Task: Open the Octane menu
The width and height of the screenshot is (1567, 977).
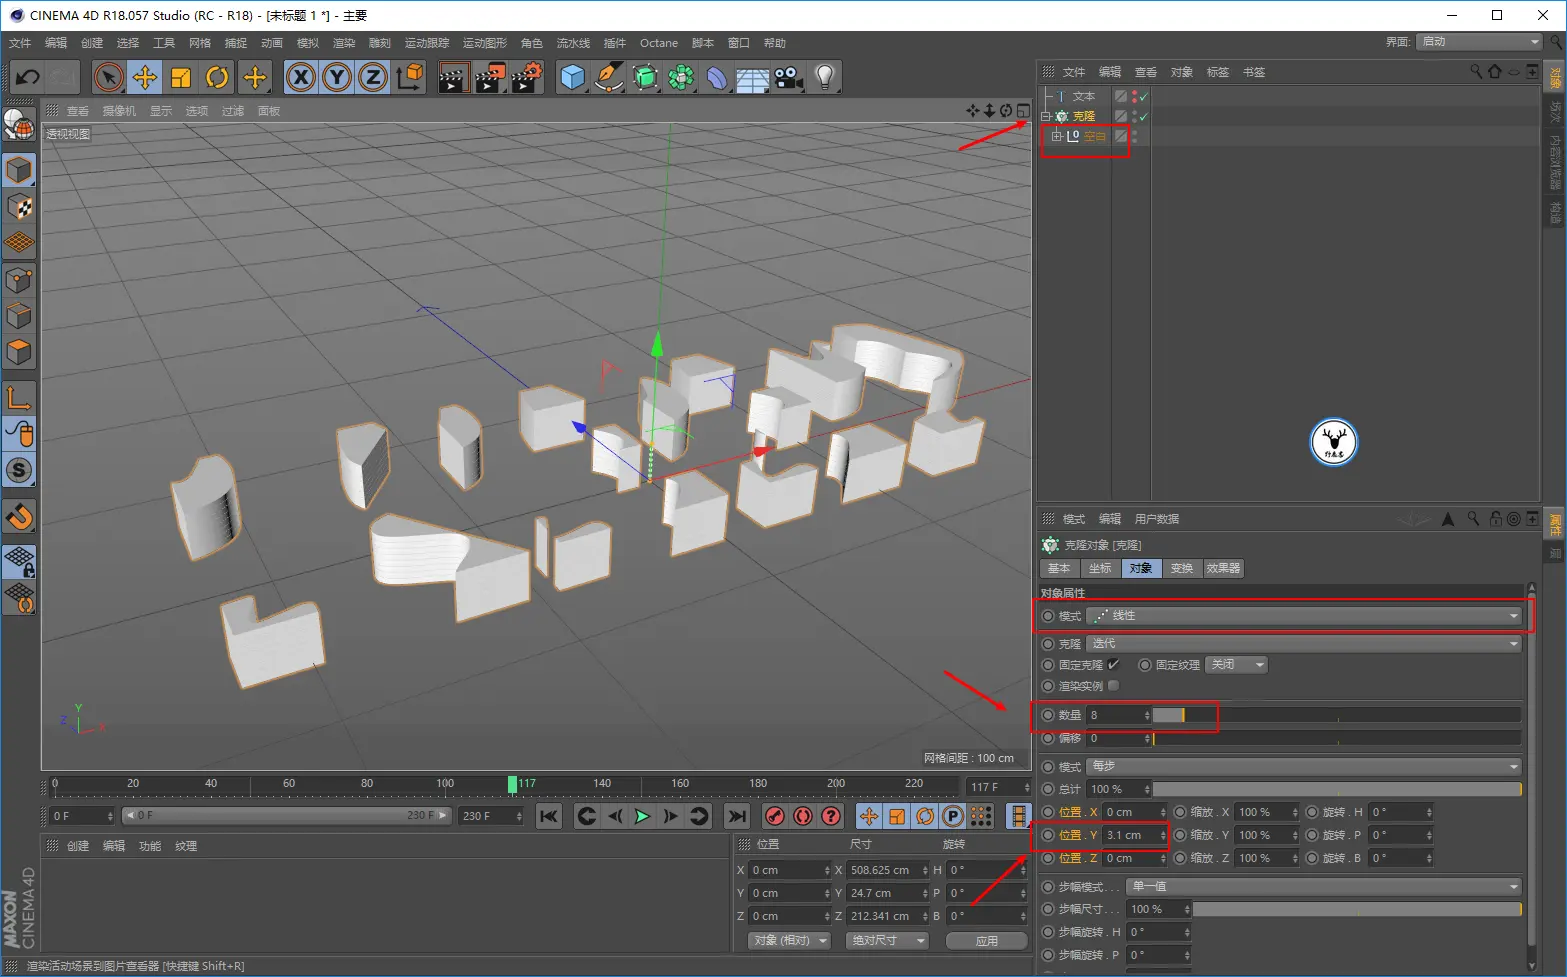Action: [x=659, y=43]
